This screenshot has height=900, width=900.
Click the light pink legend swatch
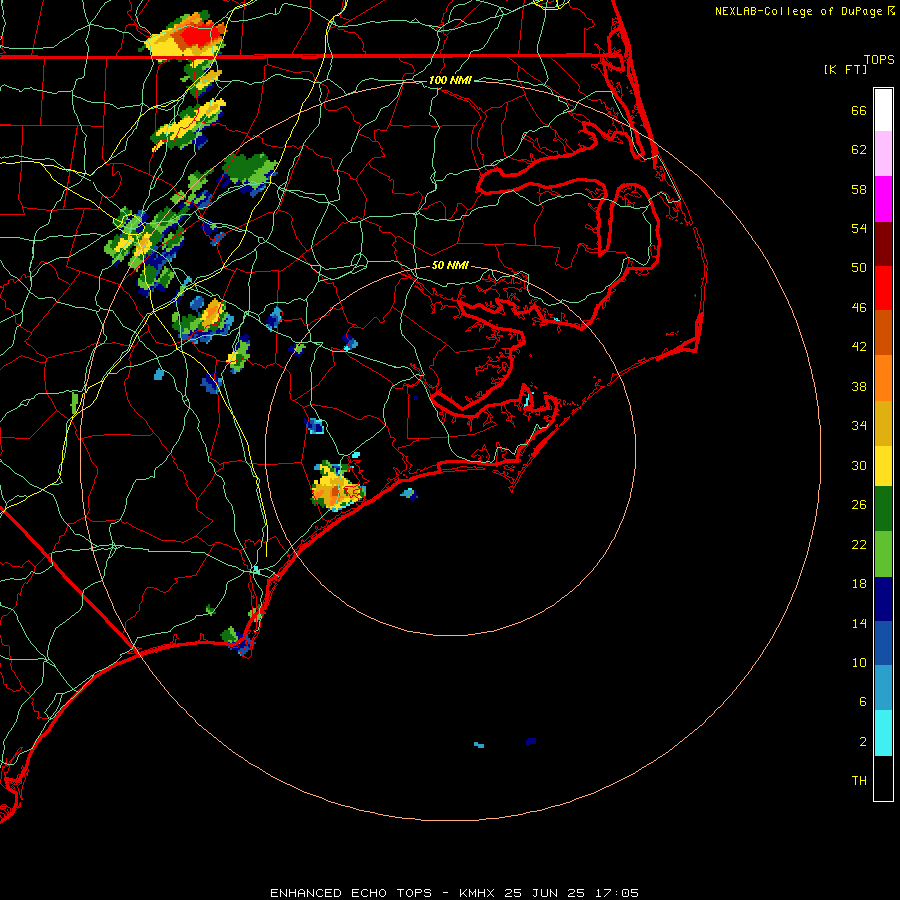tap(883, 153)
